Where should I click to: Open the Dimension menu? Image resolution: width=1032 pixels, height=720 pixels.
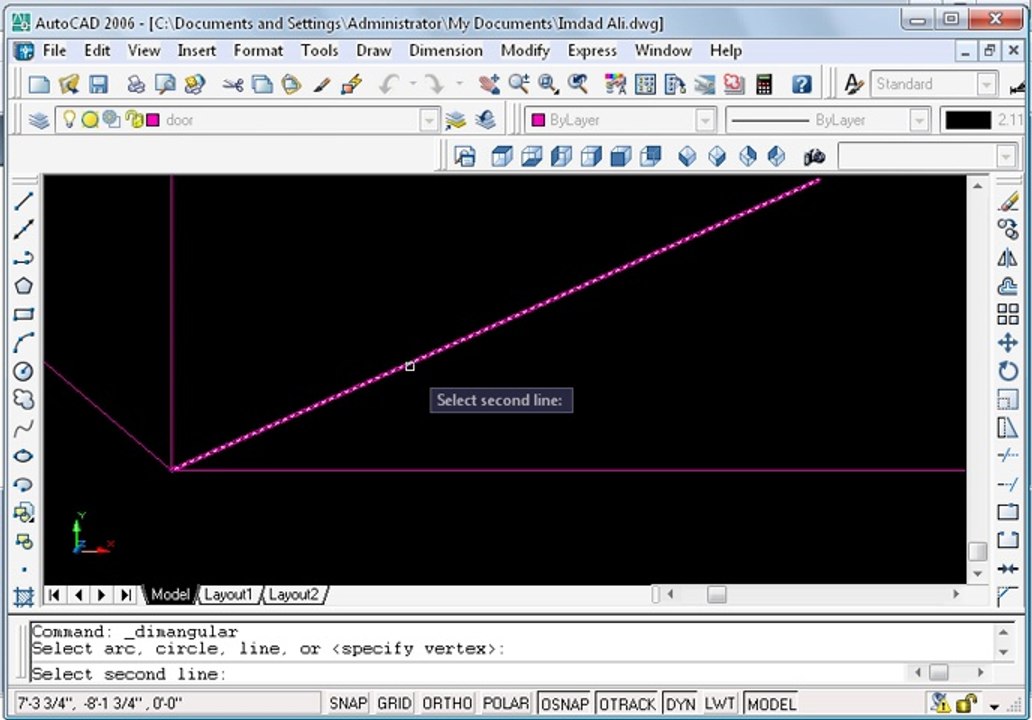pos(446,51)
